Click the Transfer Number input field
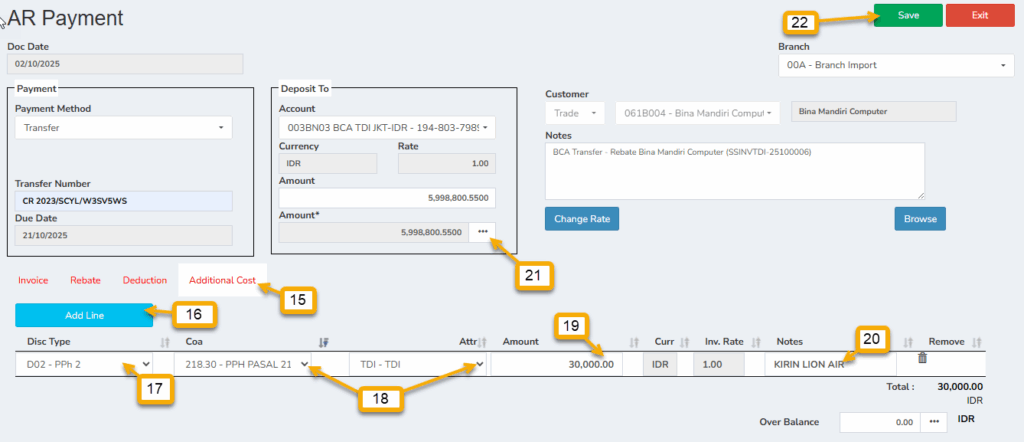 click(x=123, y=202)
